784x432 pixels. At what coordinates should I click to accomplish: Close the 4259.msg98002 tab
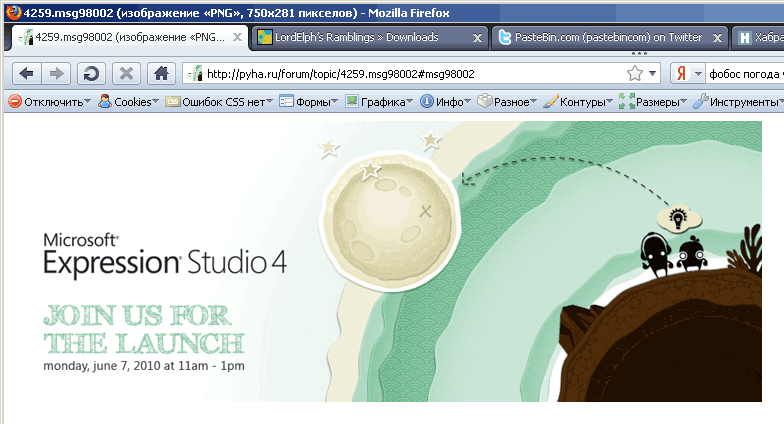(238, 38)
